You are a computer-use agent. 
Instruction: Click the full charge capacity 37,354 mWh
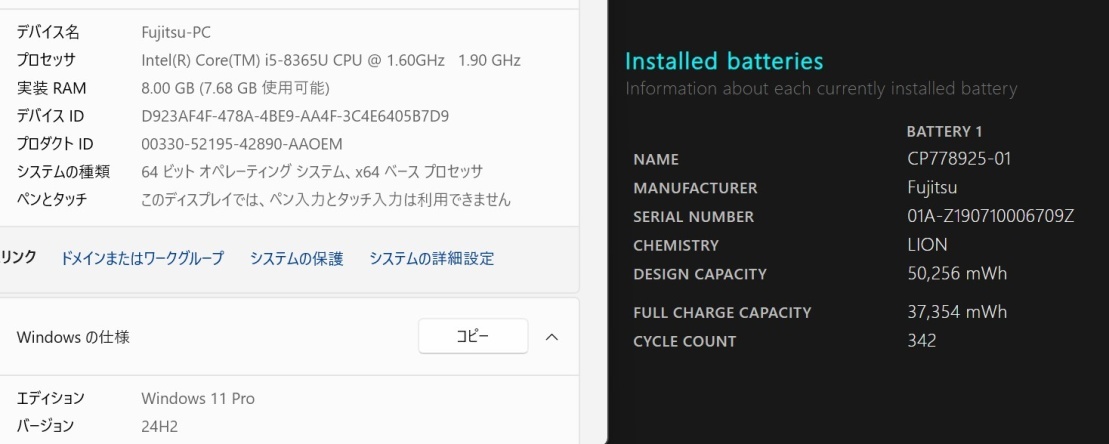[956, 312]
